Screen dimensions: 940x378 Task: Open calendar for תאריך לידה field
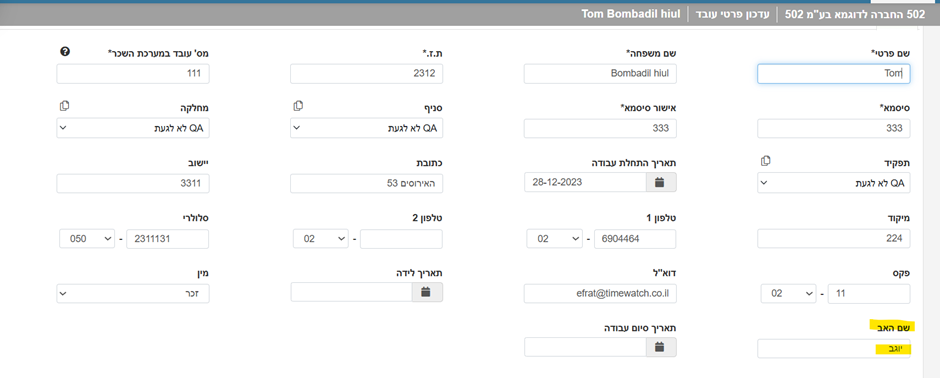[x=427, y=292]
